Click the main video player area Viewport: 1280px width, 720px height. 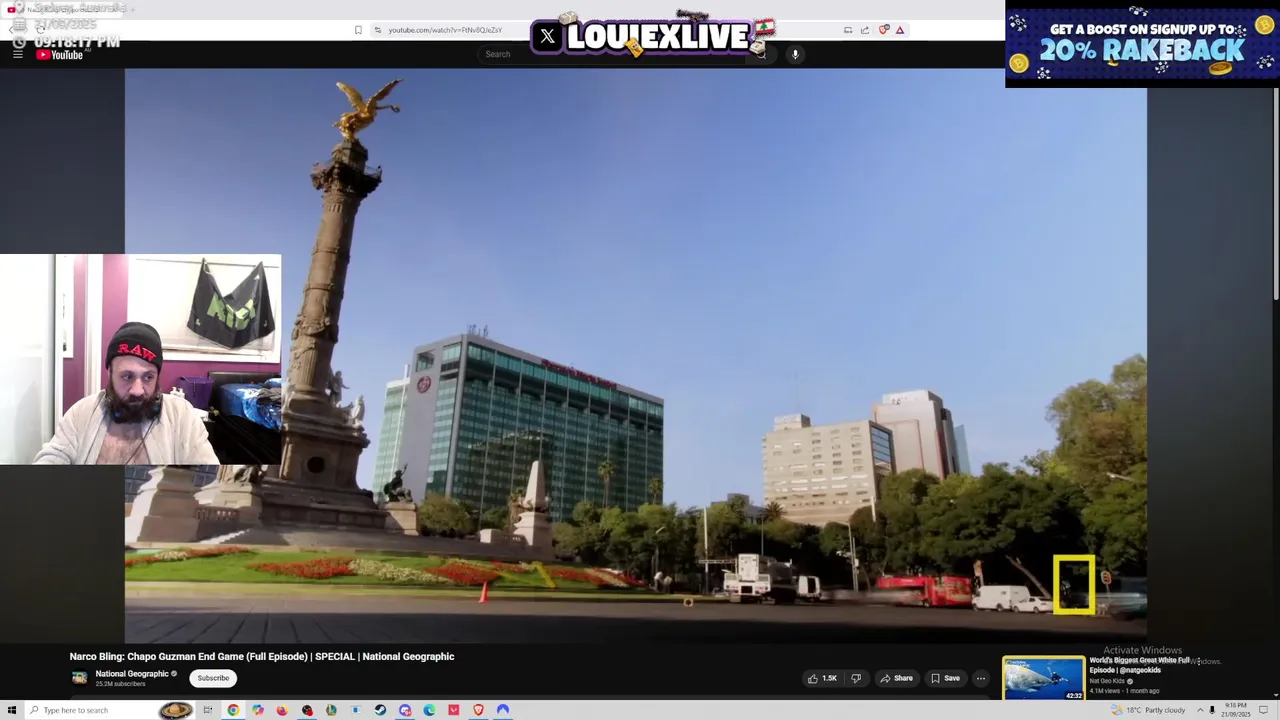click(636, 355)
